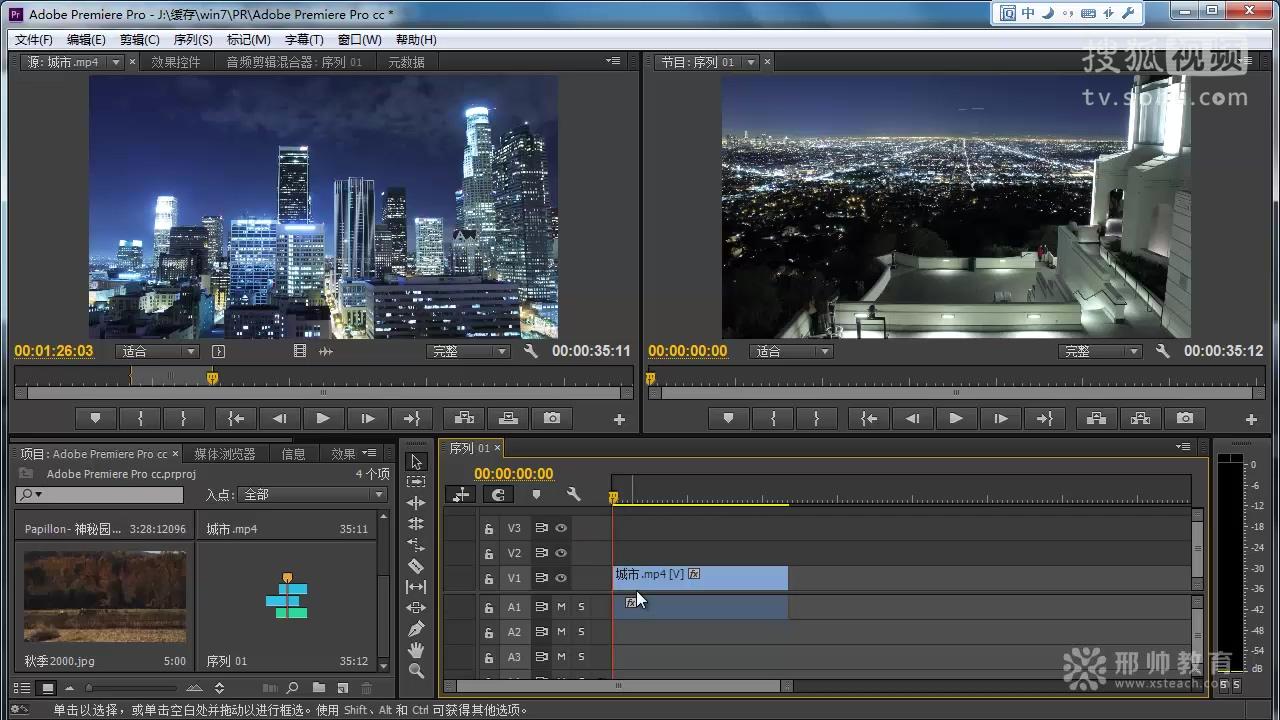Switch to the 媒体浏览器 tab

224,454
